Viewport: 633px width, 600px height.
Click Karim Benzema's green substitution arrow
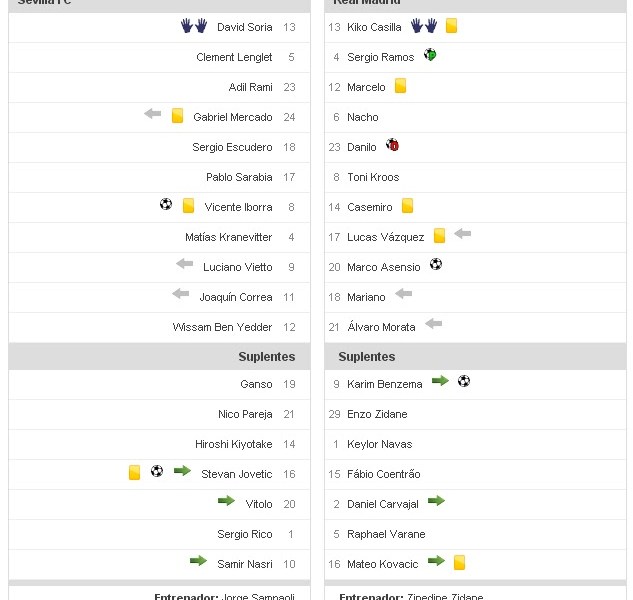click(x=440, y=381)
